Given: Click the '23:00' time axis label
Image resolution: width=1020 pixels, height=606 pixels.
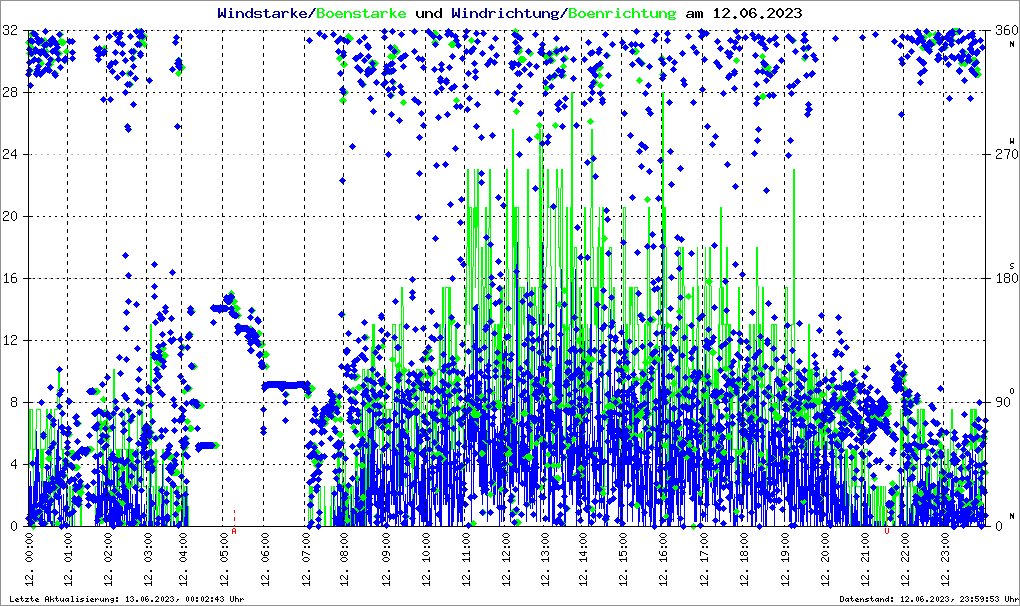Looking at the screenshot, I should 946,549.
